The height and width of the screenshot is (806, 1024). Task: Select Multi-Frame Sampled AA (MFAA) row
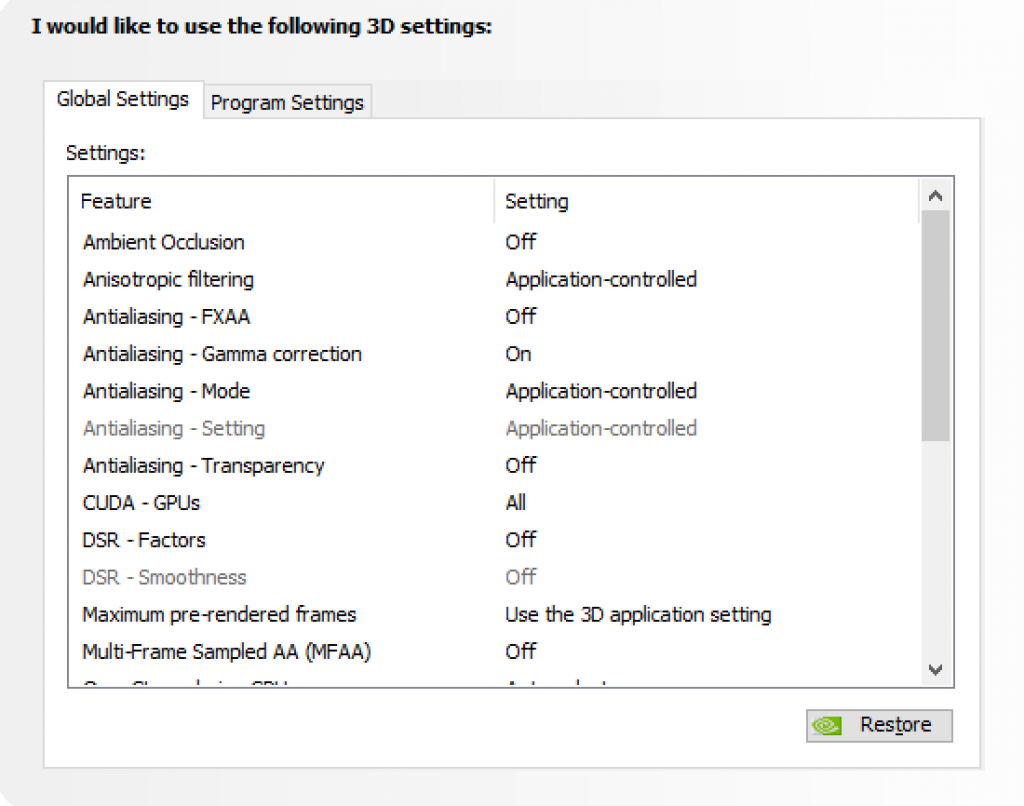click(227, 652)
